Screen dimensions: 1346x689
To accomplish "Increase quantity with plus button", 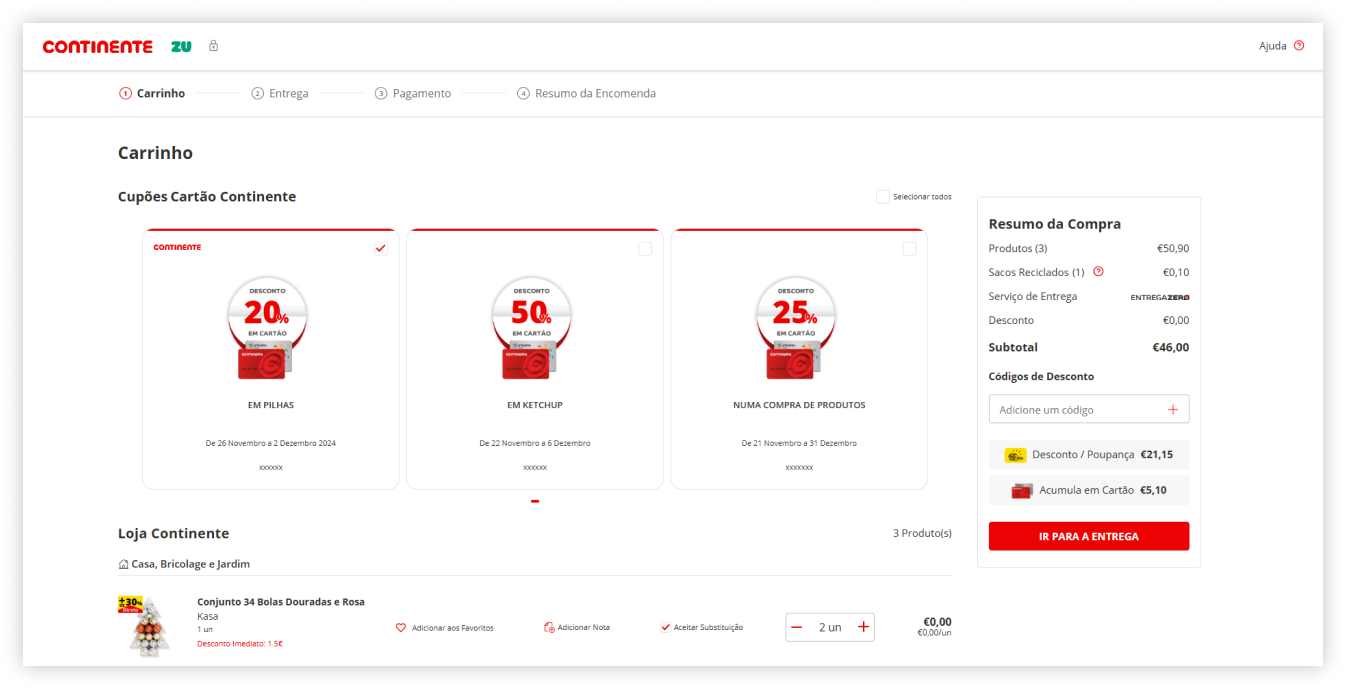I will coord(864,627).
